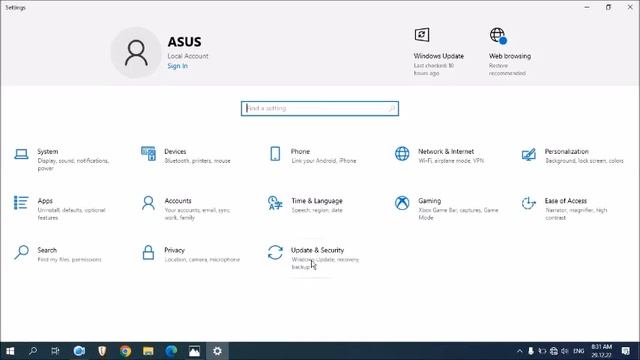
Task: Click the magnifier icon in search box
Action: [392, 109]
